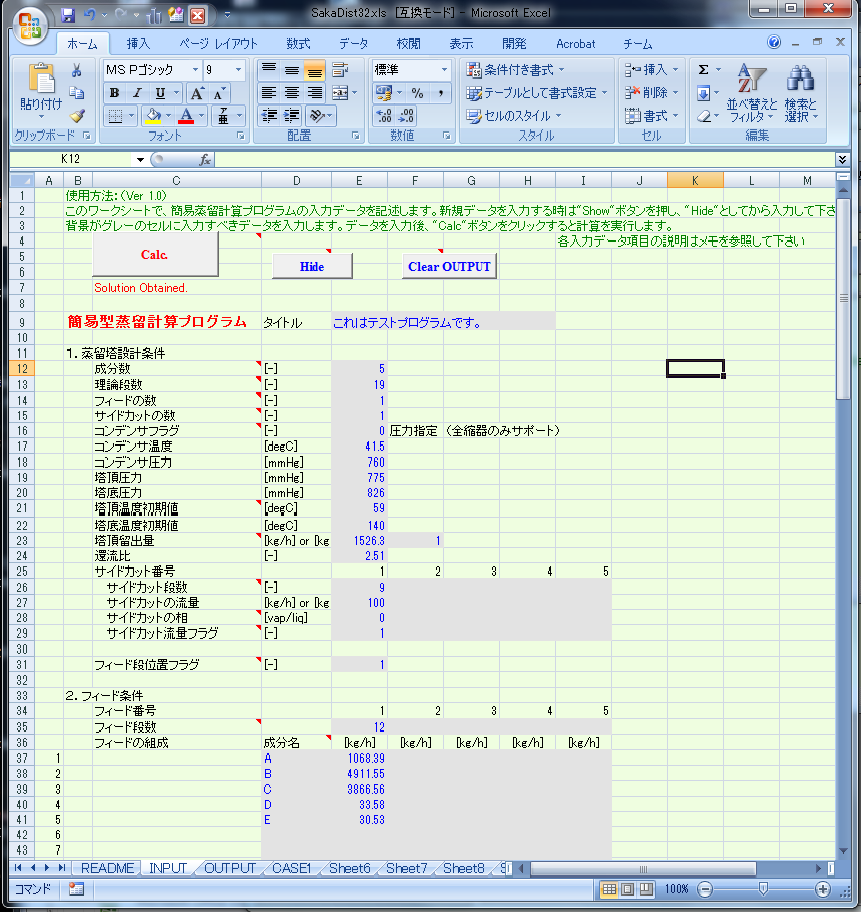Merge and center the selected cells
Viewport: 862px width, 912px height.
pos(340,92)
